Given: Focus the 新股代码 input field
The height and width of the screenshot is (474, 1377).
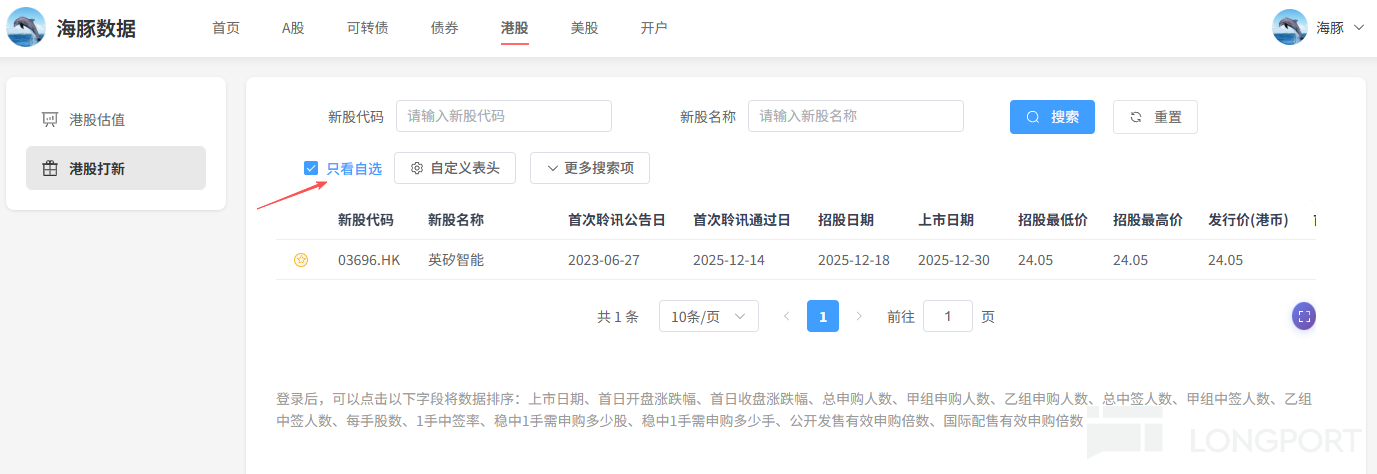Looking at the screenshot, I should (504, 116).
